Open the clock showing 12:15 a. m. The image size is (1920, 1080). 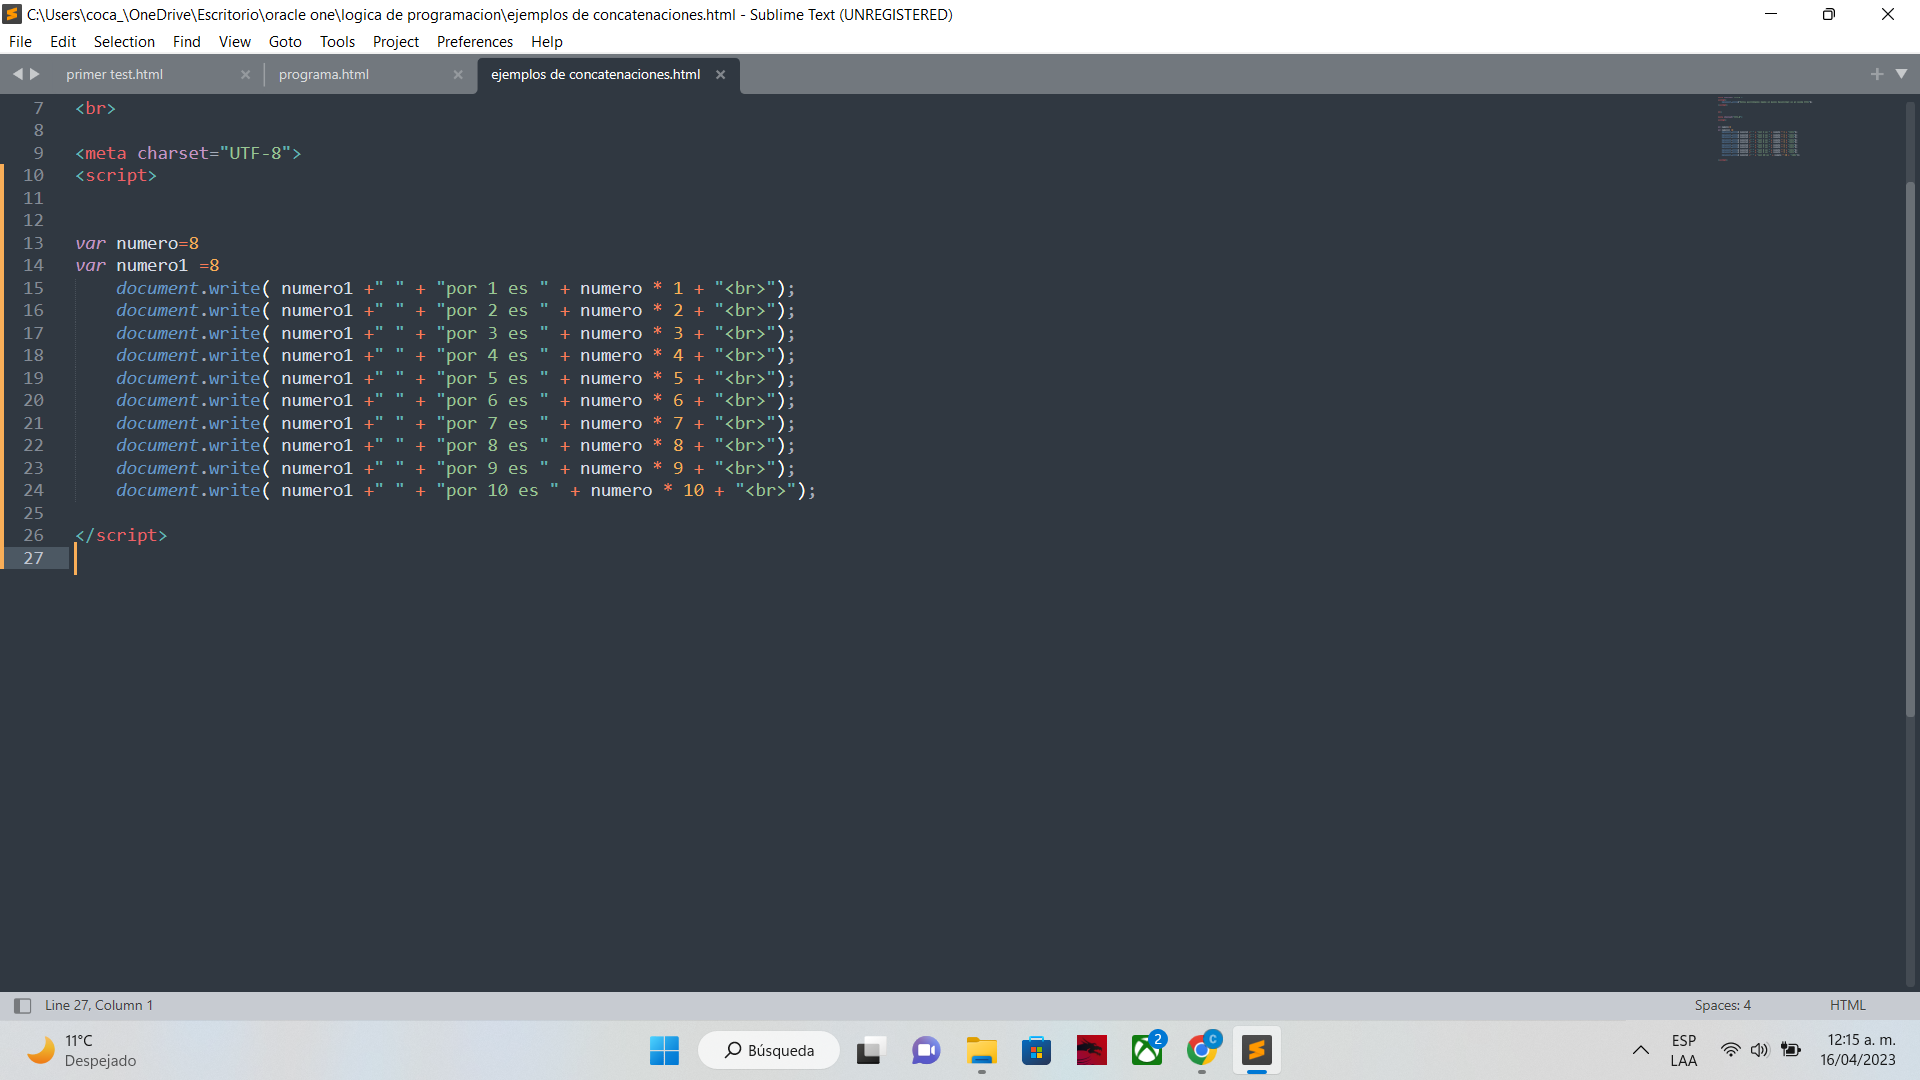pos(1858,1050)
